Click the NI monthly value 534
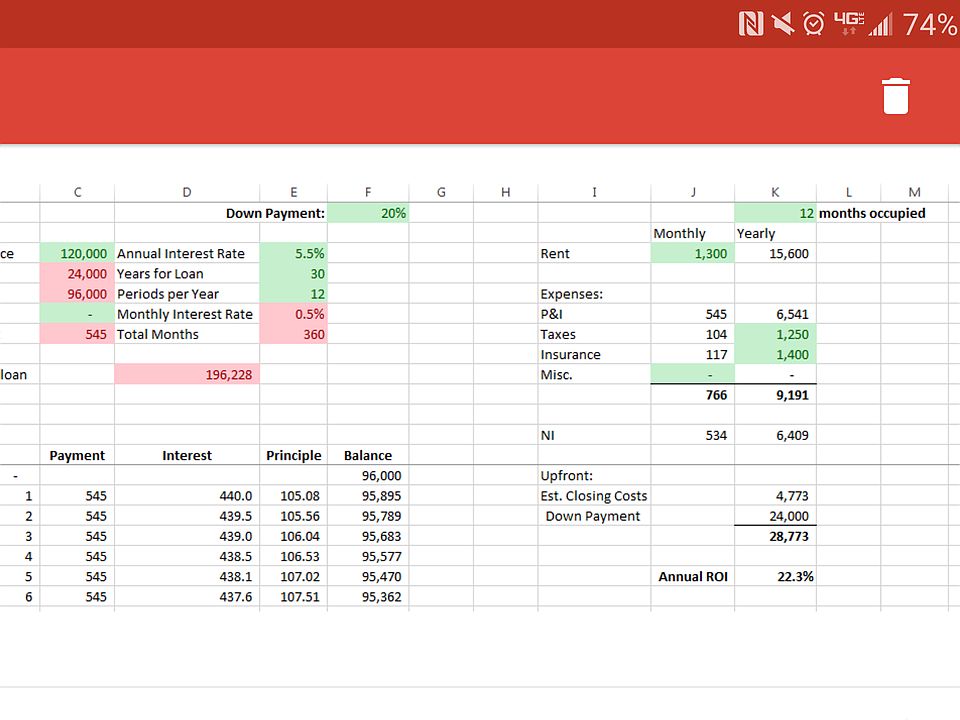The height and width of the screenshot is (720, 960). tap(692, 435)
